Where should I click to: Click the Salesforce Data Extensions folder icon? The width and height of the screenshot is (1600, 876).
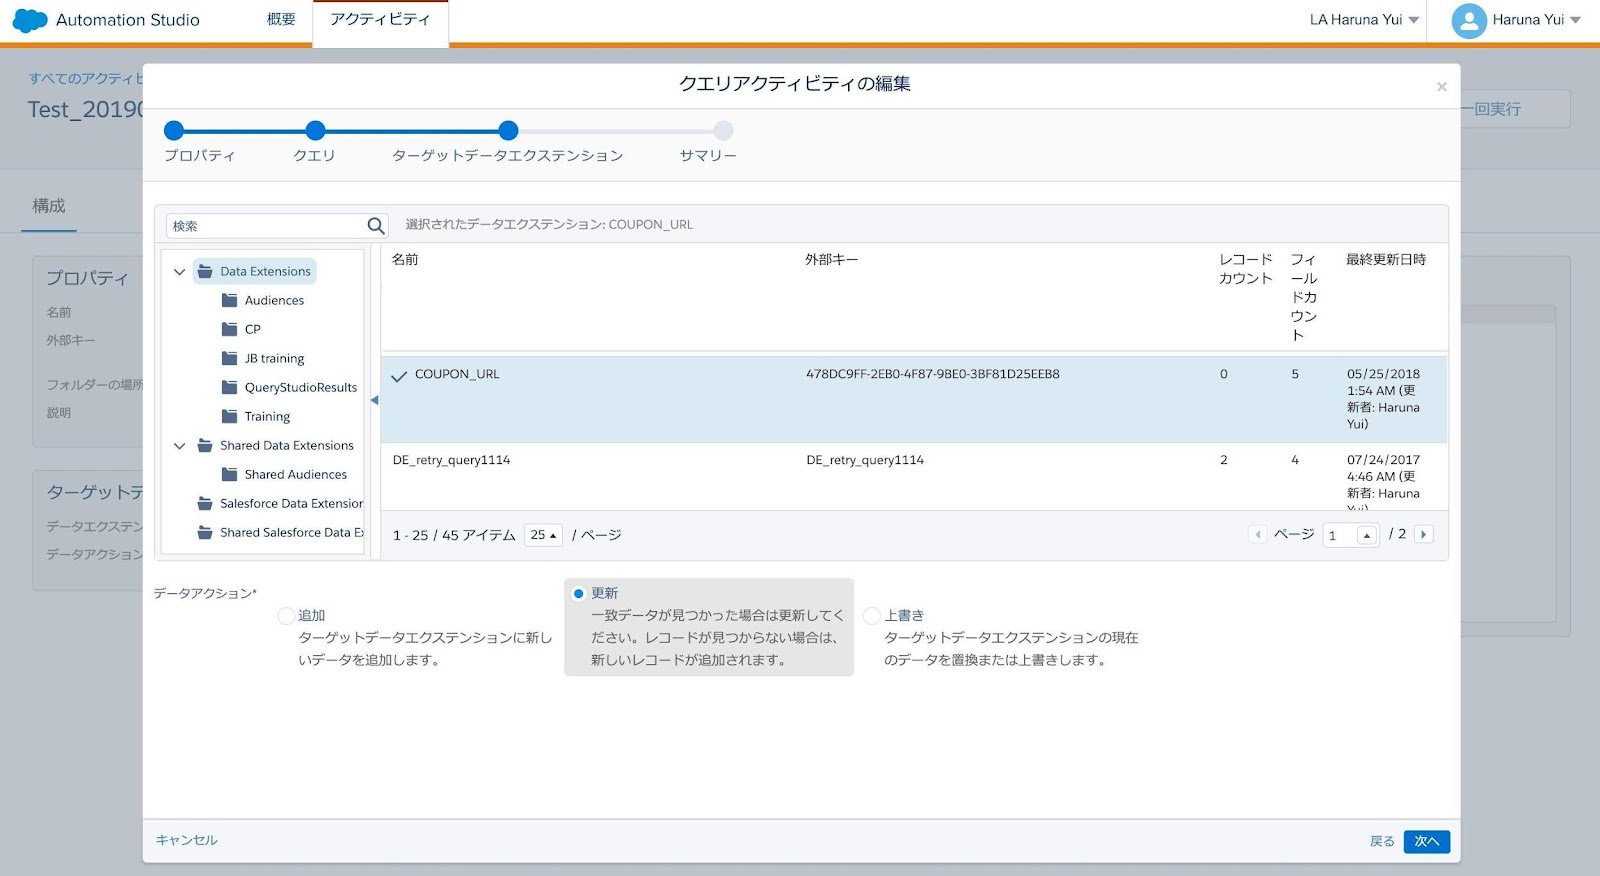pyautogui.click(x=205, y=503)
